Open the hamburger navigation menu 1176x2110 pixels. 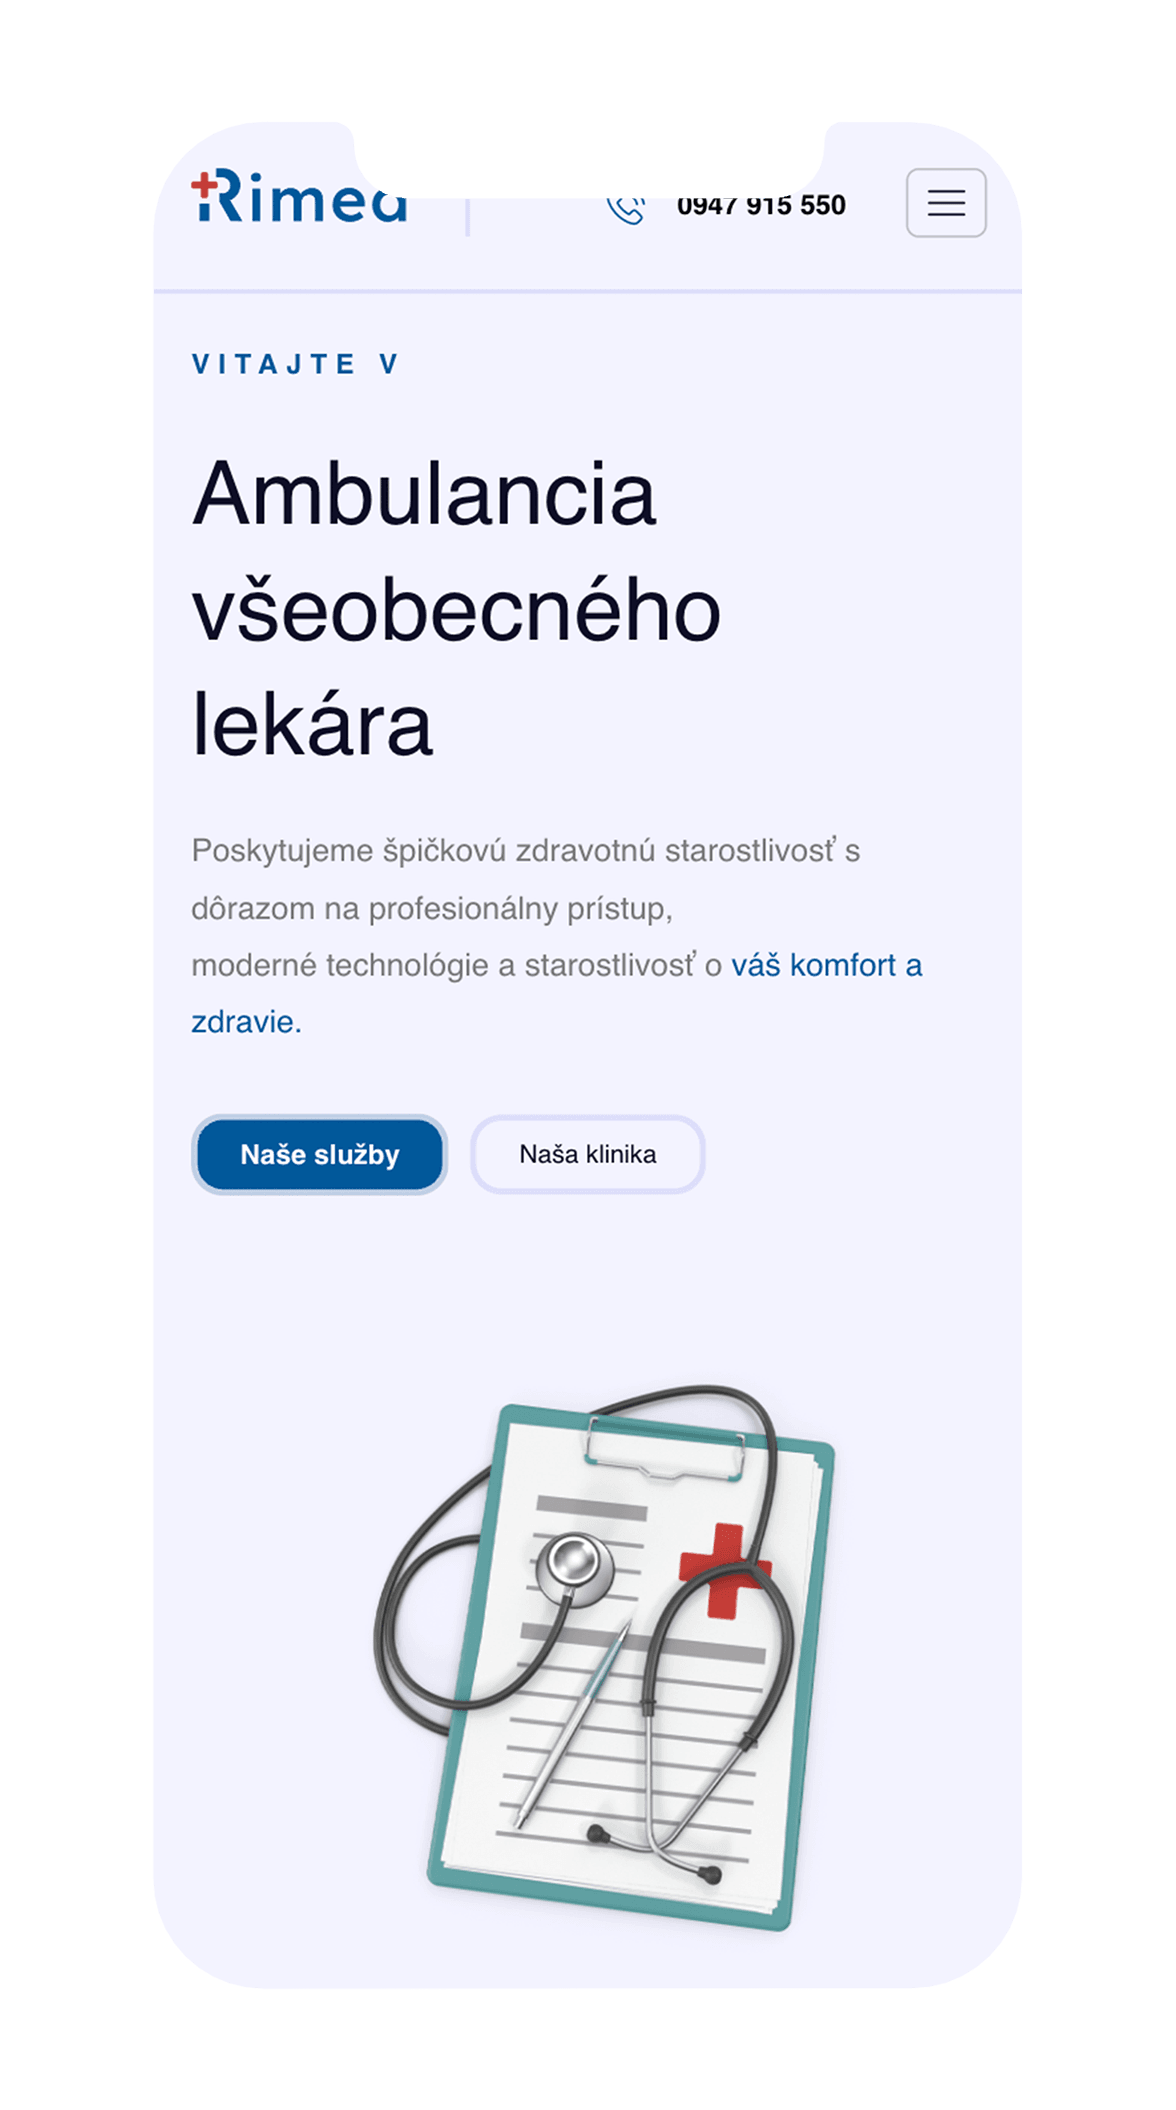tap(946, 203)
